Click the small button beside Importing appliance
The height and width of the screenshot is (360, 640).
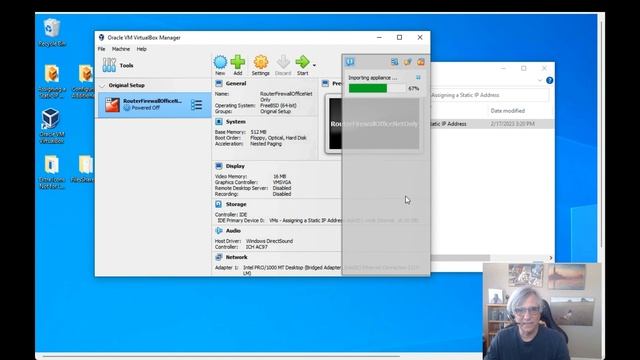coord(418,78)
